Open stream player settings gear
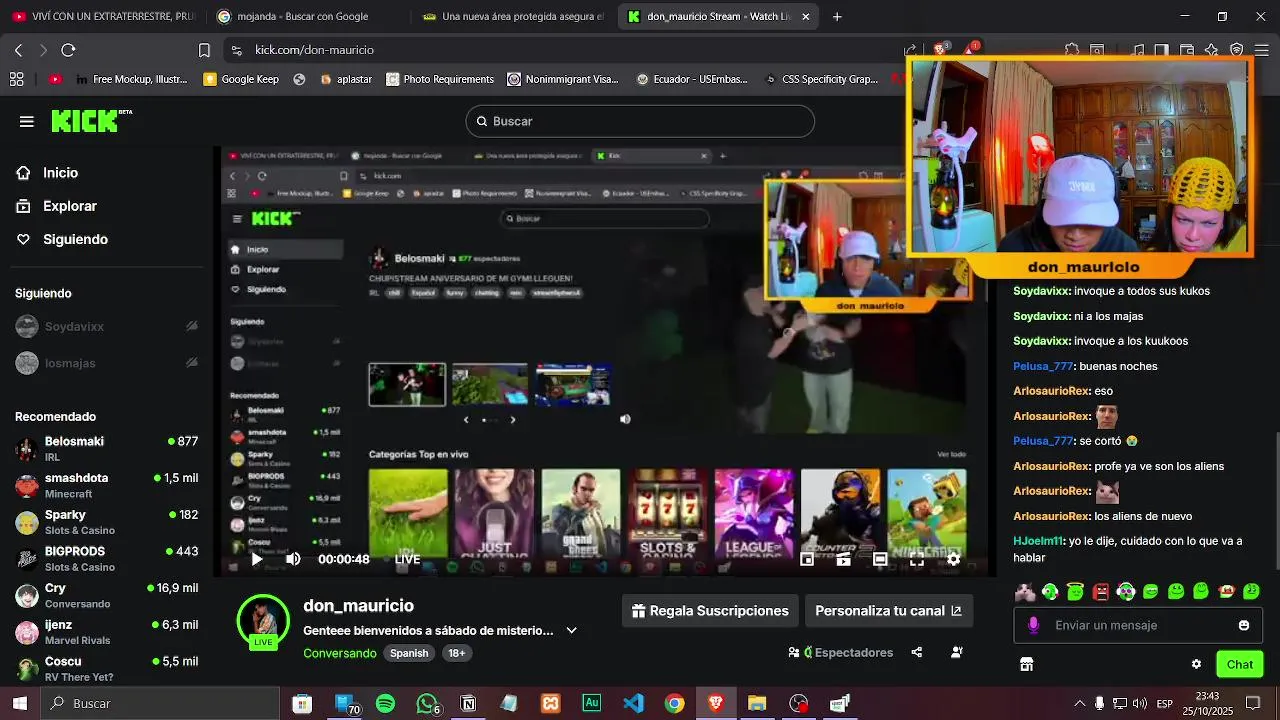Viewport: 1280px width, 720px height. pos(953,559)
